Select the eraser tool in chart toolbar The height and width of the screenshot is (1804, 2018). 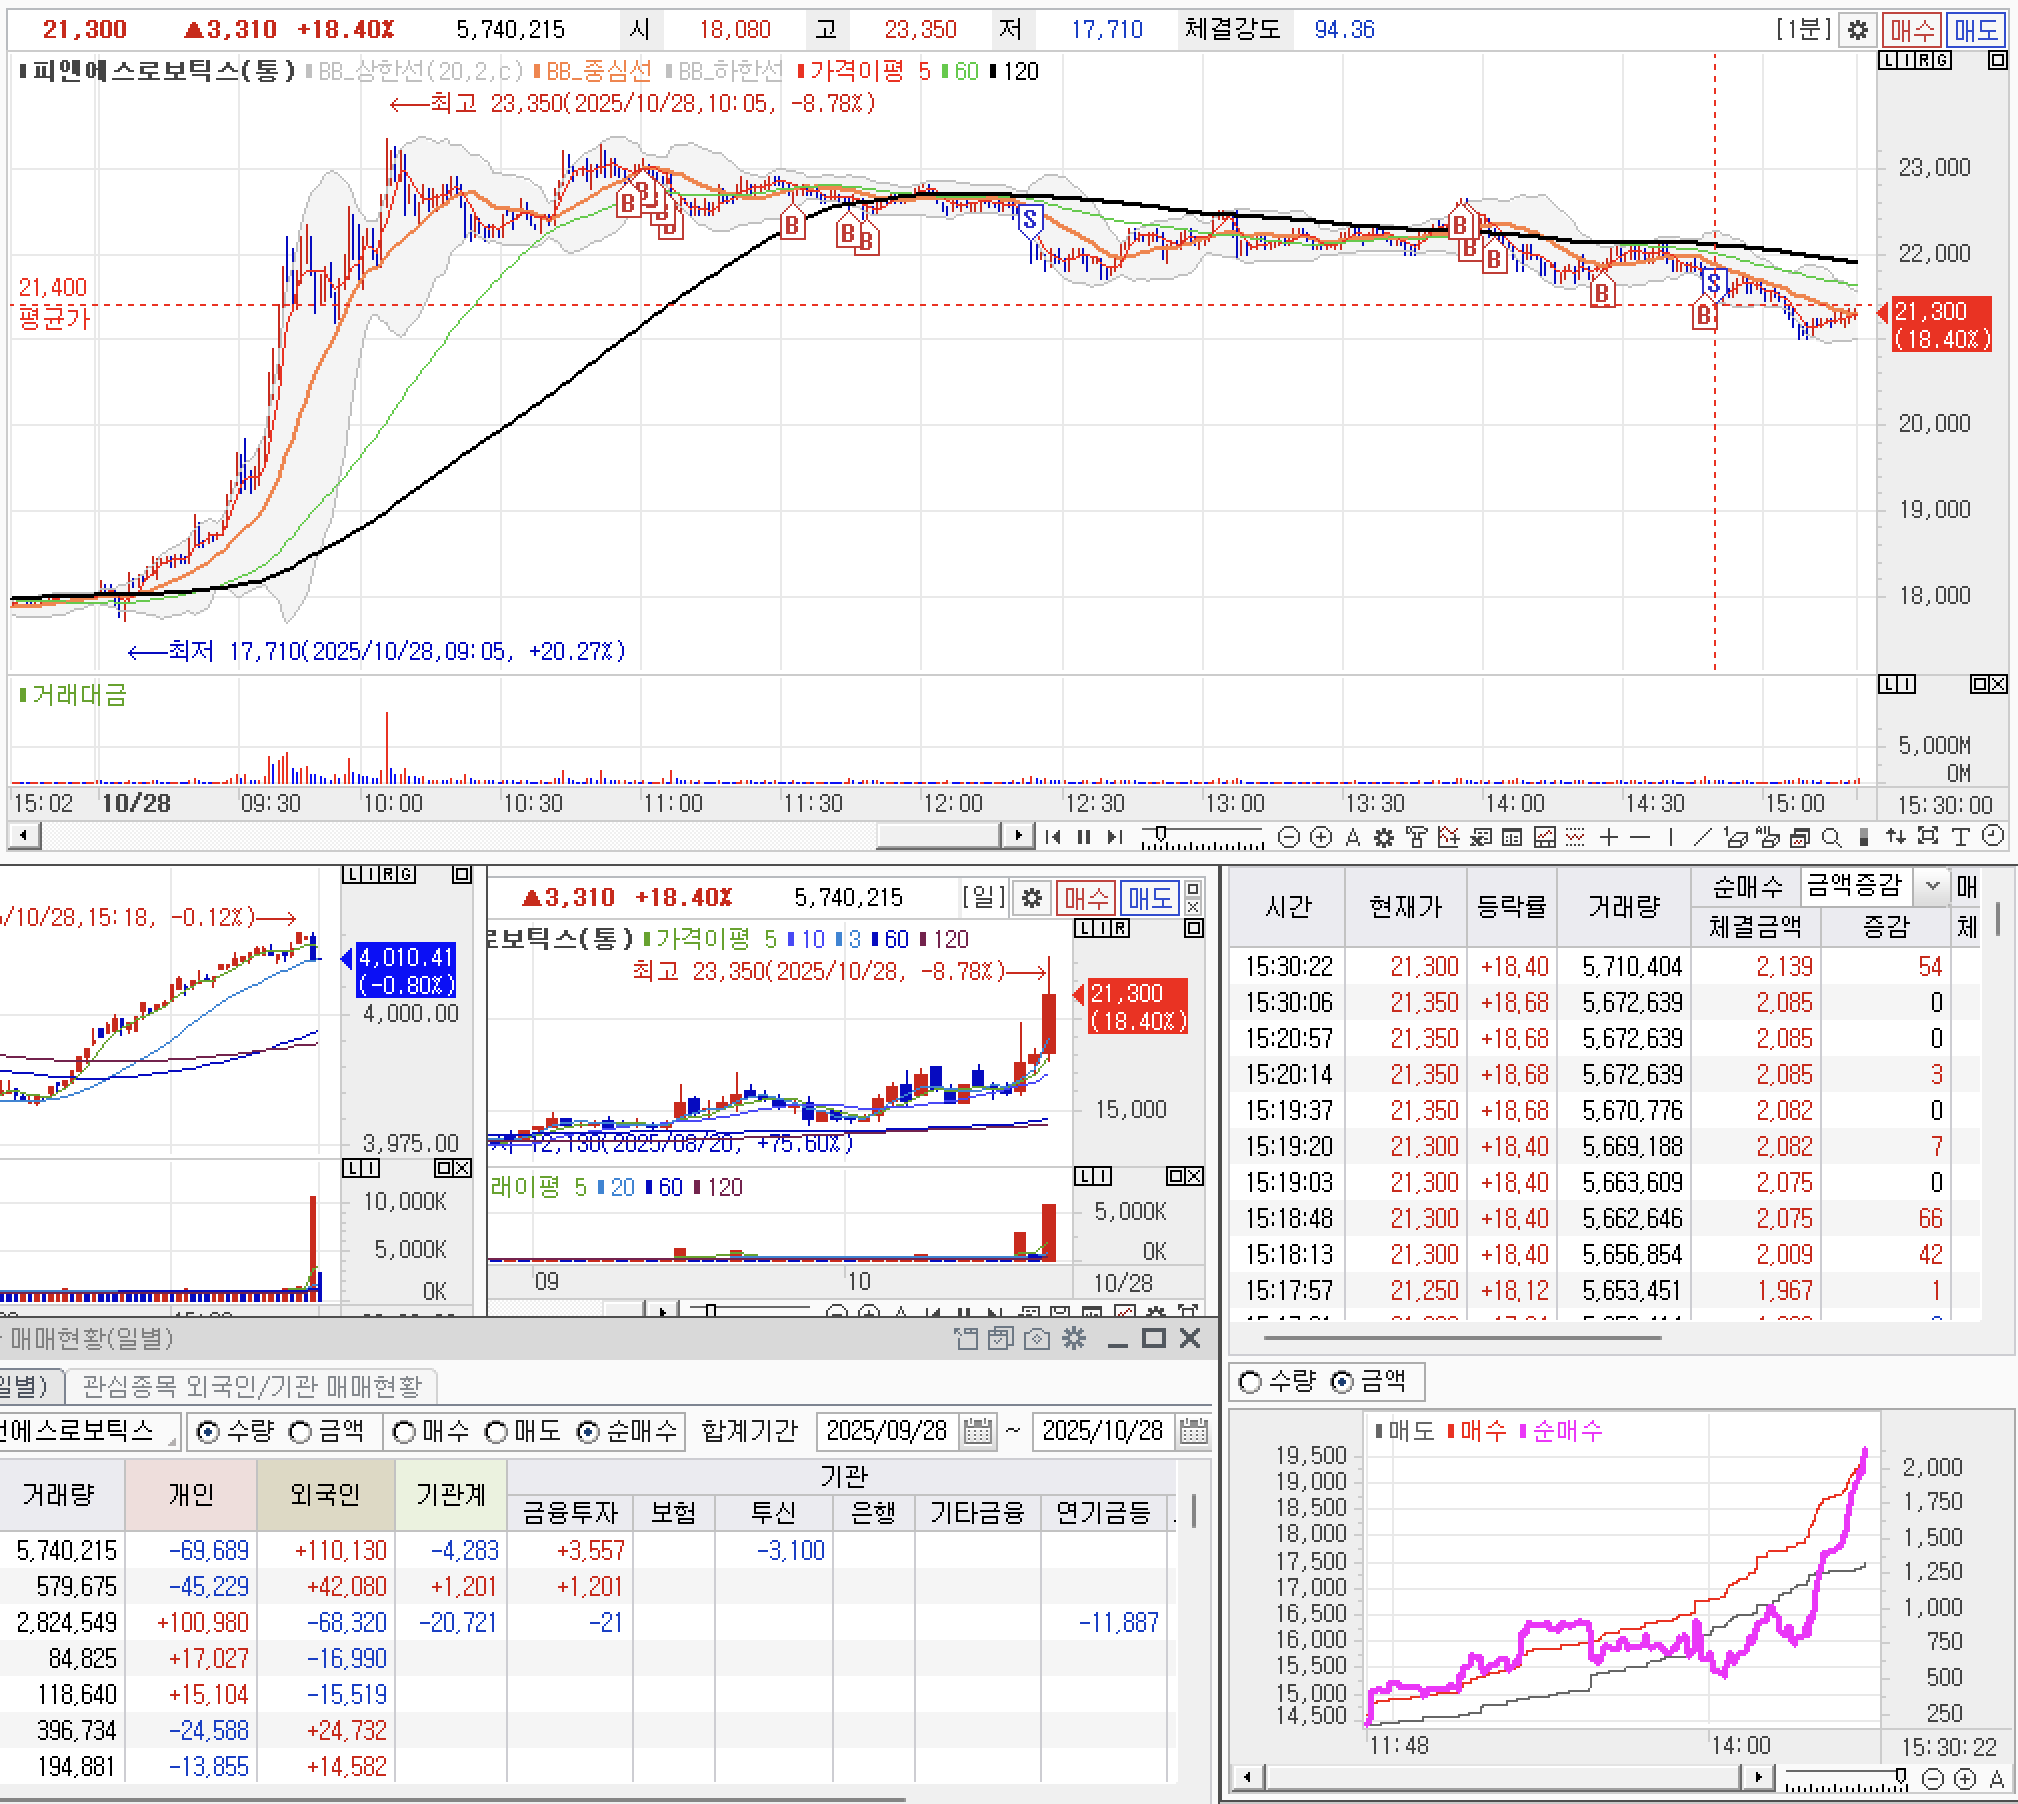coord(1737,838)
